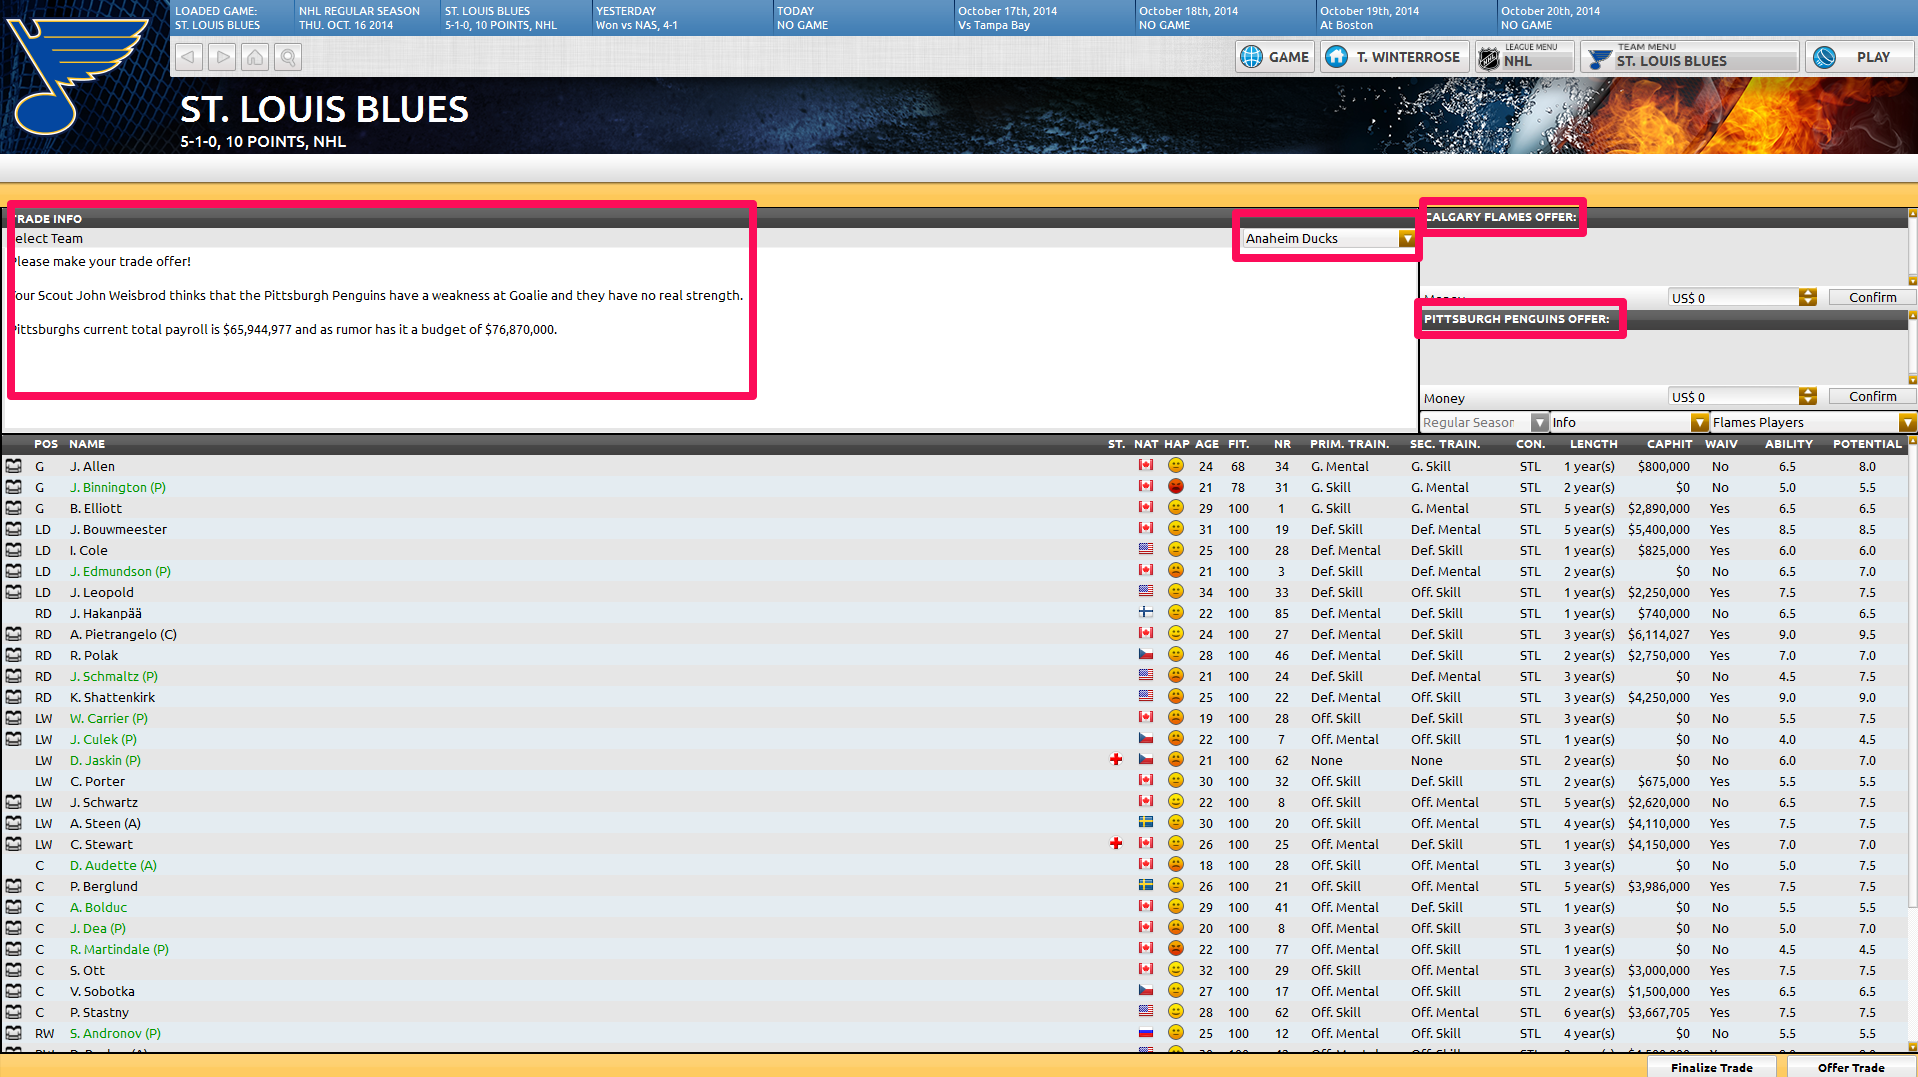The height and width of the screenshot is (1077, 1918).
Task: Select player P. Stastny
Action: click(99, 1013)
